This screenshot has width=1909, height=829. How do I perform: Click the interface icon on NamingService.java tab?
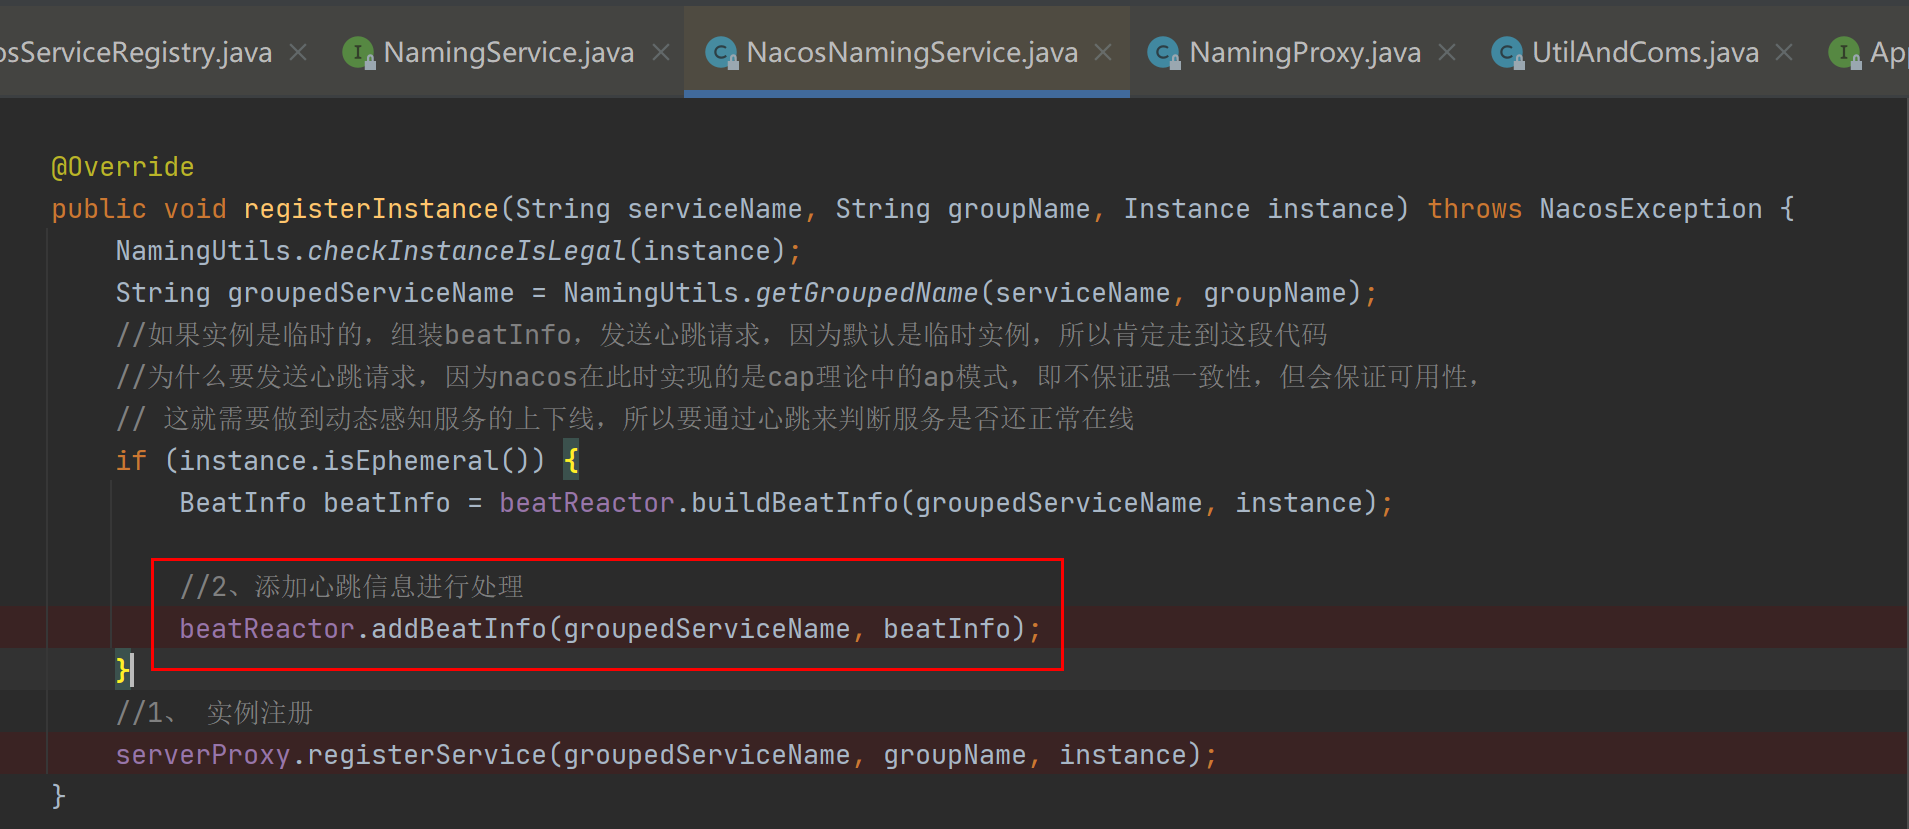(358, 52)
